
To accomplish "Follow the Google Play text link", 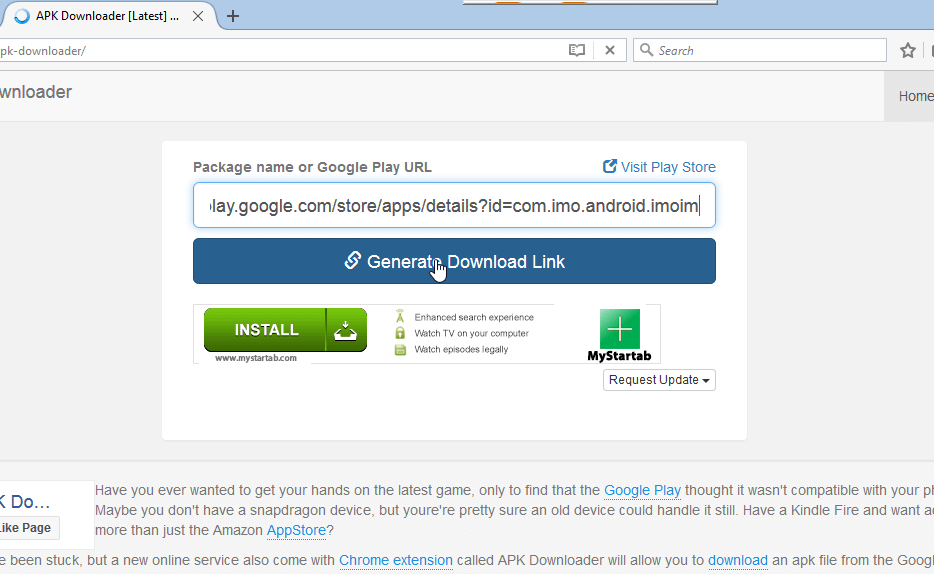I will coord(642,490).
